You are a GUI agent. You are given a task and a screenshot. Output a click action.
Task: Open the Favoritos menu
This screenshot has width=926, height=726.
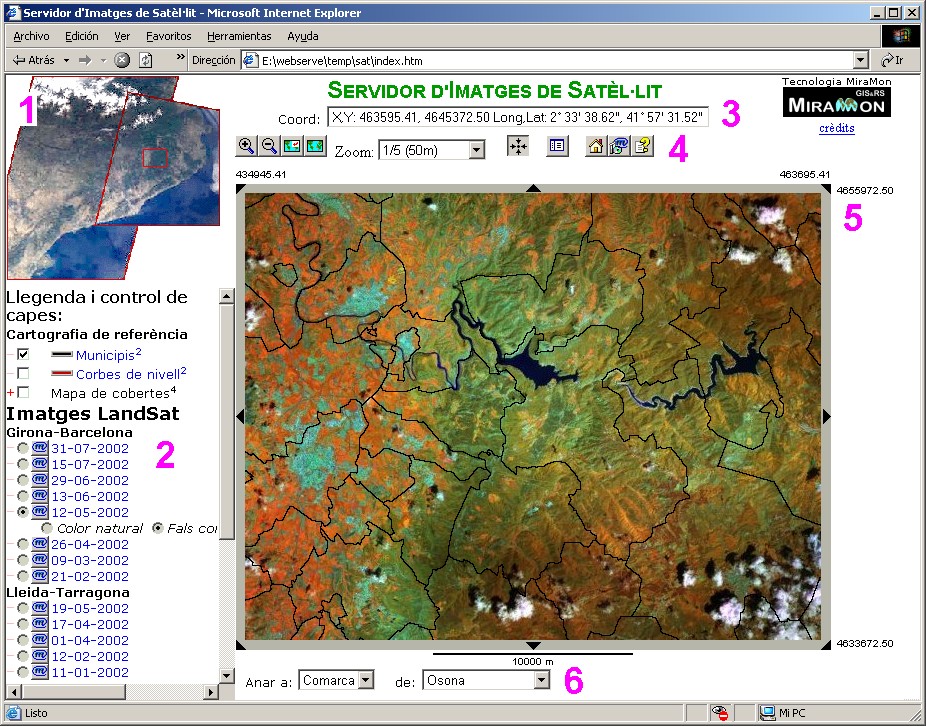coord(168,36)
